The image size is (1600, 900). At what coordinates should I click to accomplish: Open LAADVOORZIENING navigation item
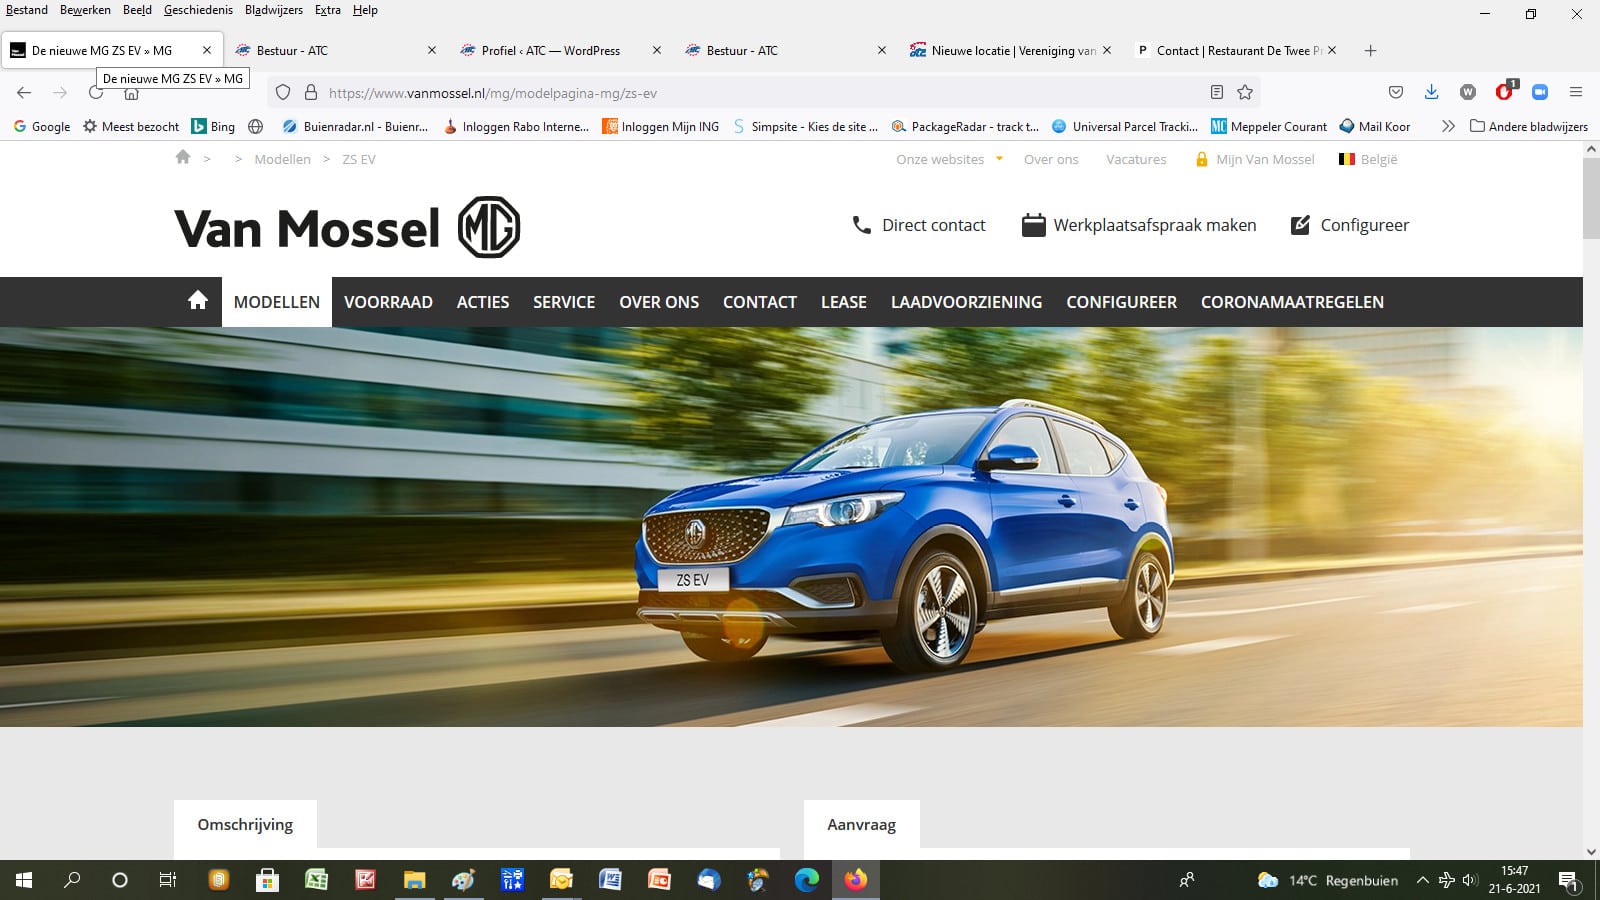tap(966, 302)
